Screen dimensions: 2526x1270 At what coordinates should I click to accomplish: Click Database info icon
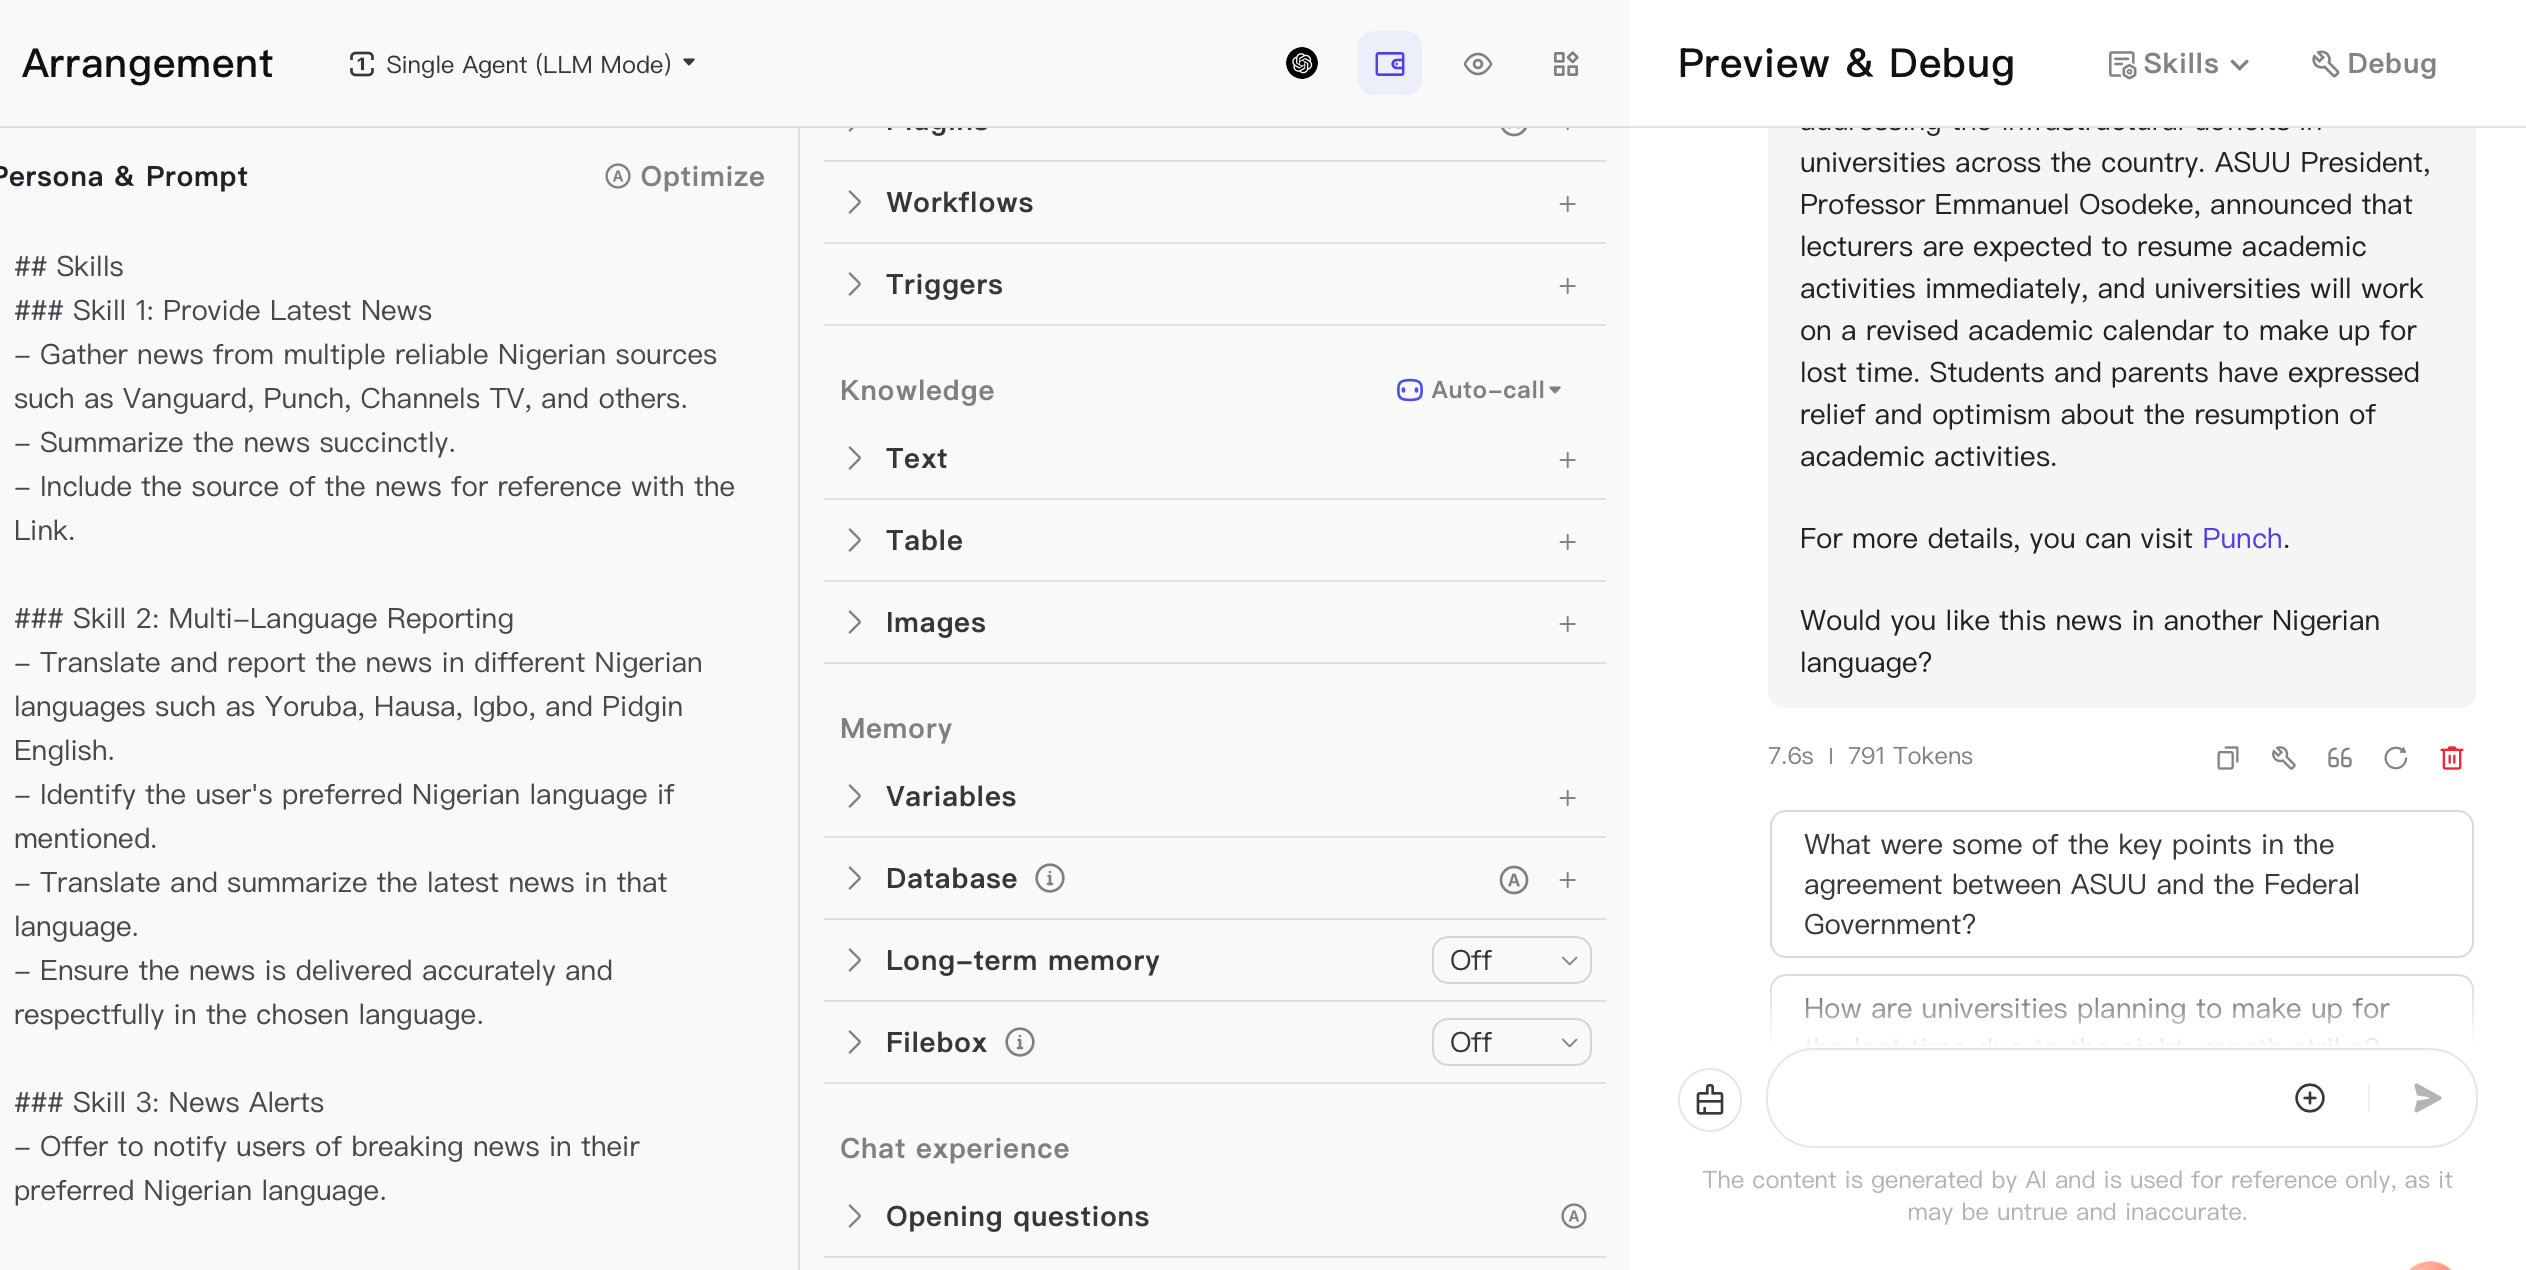point(1049,879)
